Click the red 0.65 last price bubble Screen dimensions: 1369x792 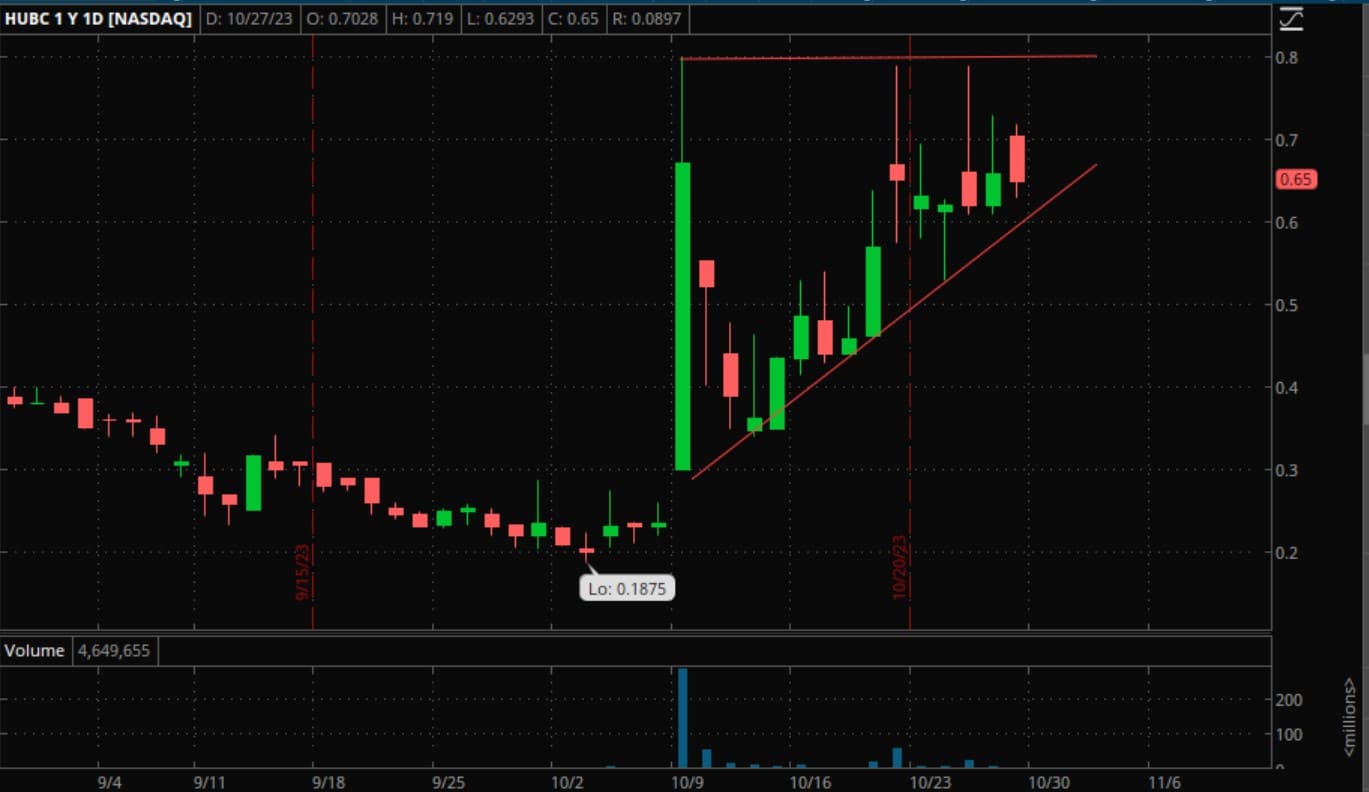[1296, 180]
